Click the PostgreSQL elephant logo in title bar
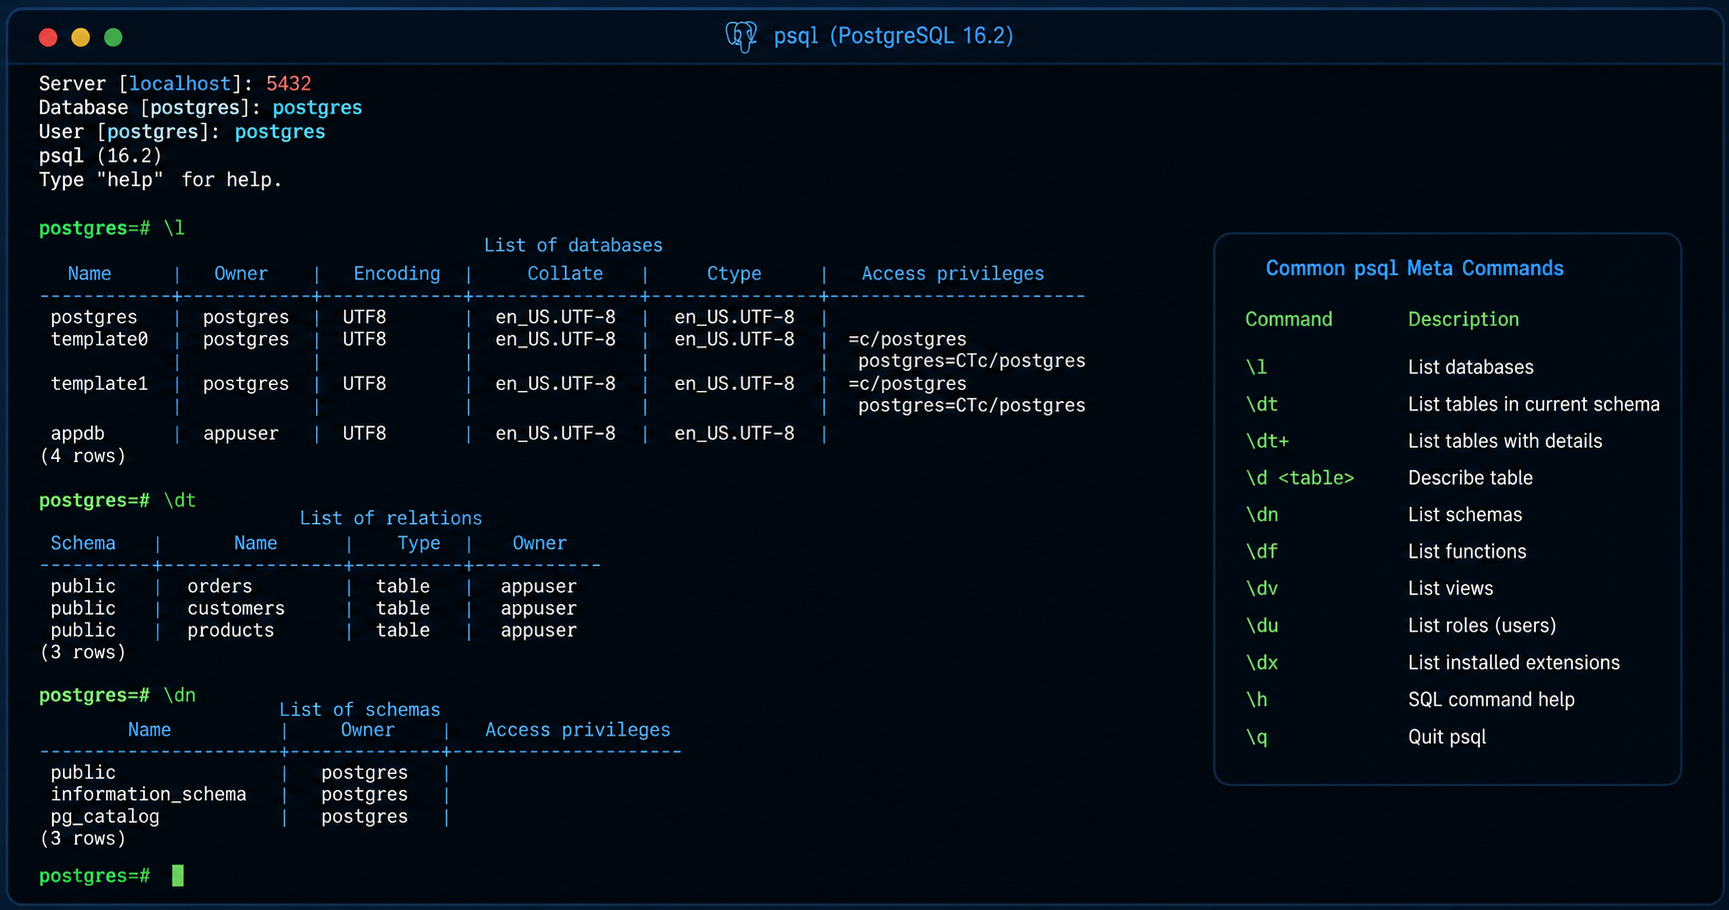Viewport: 1729px width, 910px height. (x=741, y=37)
